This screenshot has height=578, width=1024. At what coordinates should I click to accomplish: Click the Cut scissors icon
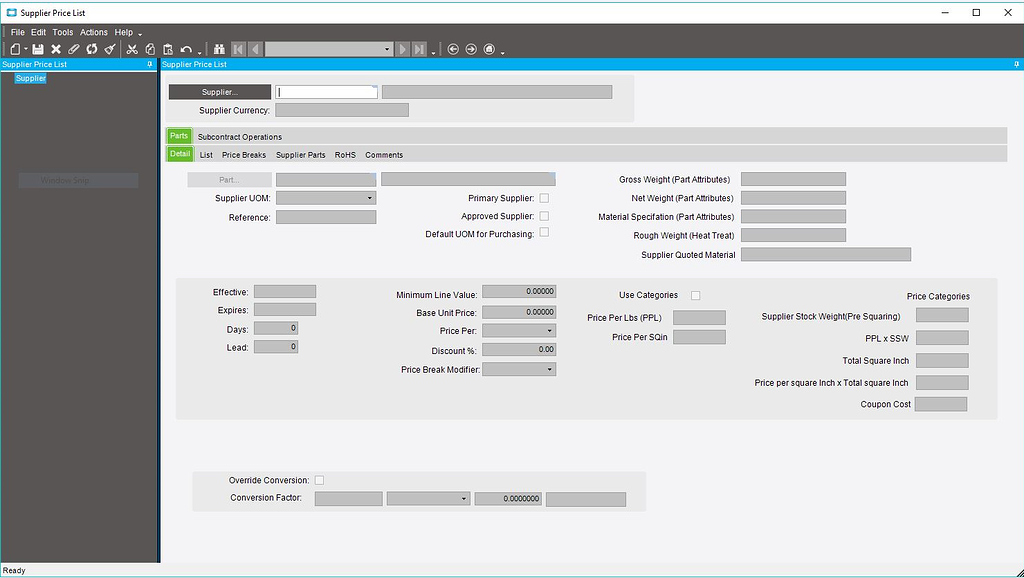click(x=132, y=49)
